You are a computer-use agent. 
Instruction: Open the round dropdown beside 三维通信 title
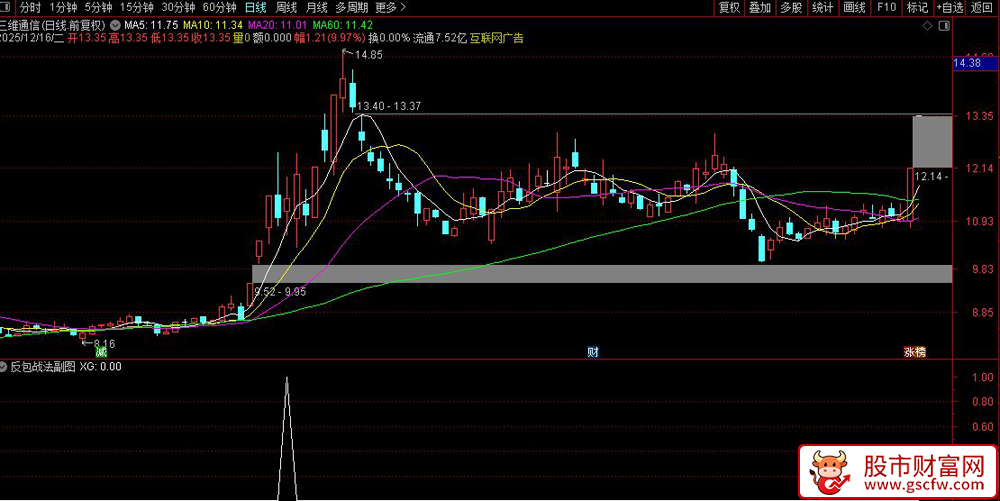(115, 25)
